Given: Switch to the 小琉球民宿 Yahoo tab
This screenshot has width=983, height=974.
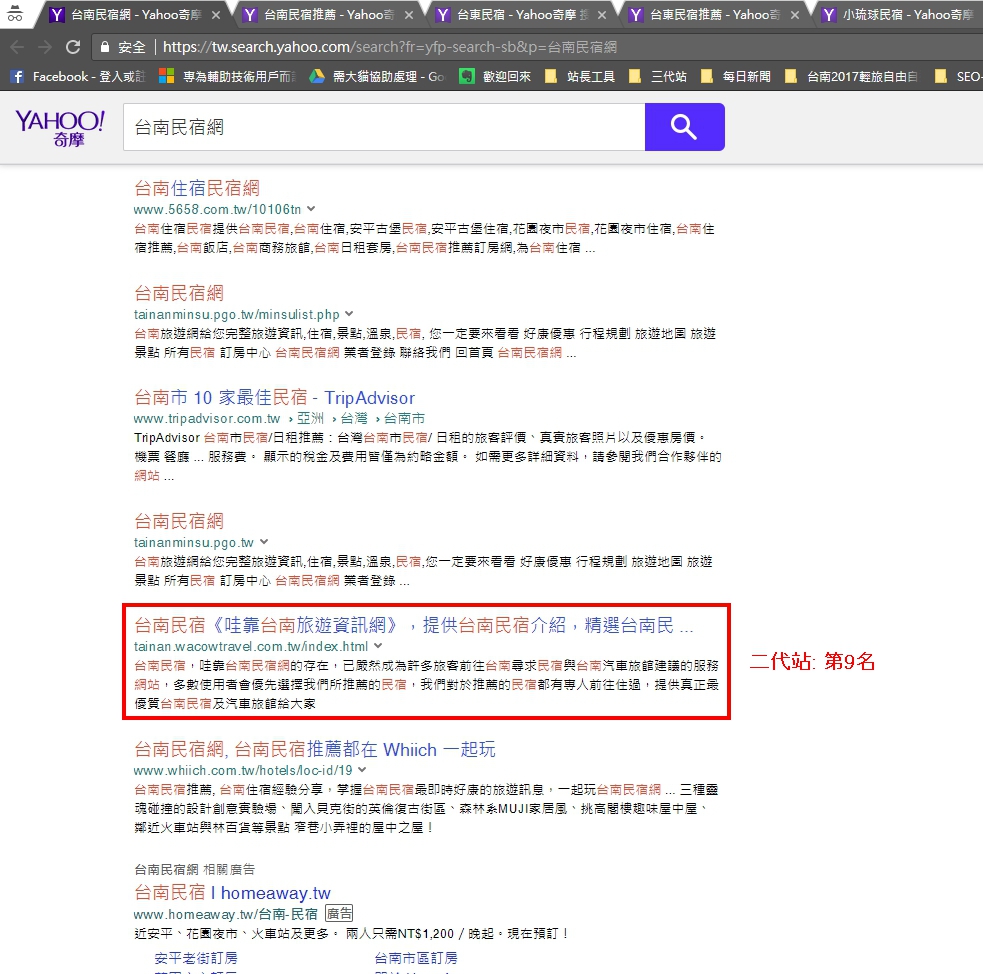Looking at the screenshot, I should tap(900, 14).
